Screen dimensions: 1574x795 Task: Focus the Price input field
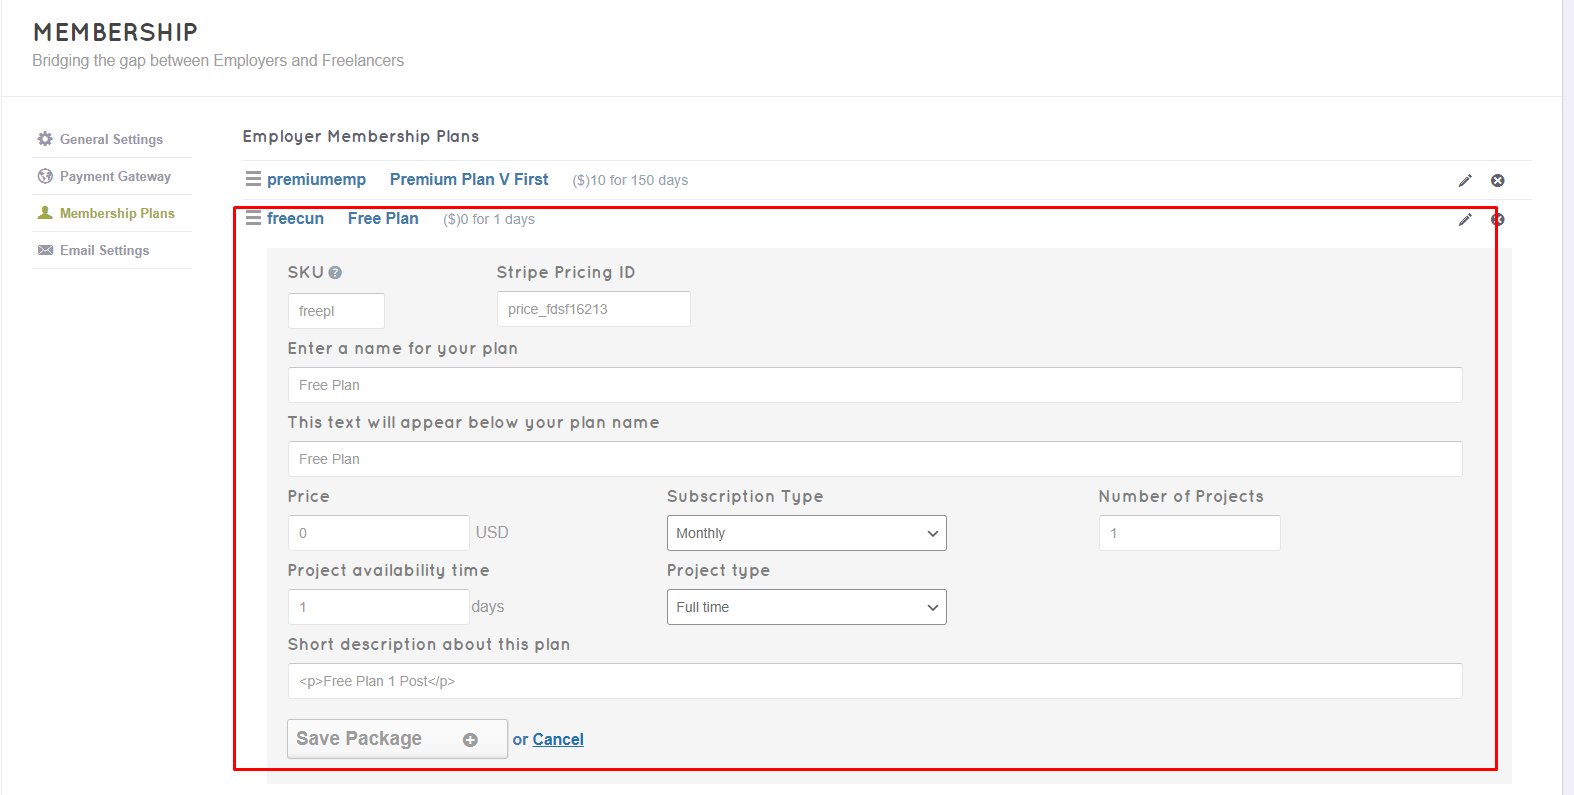pos(378,533)
